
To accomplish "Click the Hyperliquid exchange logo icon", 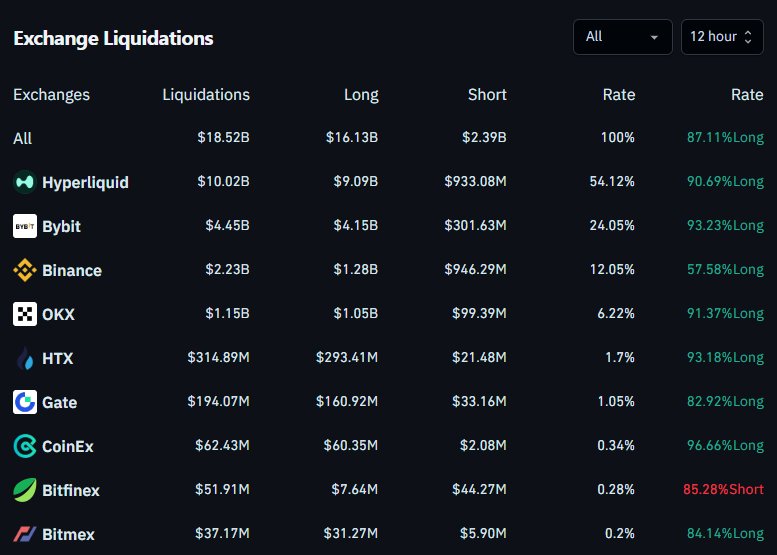I will [x=24, y=182].
